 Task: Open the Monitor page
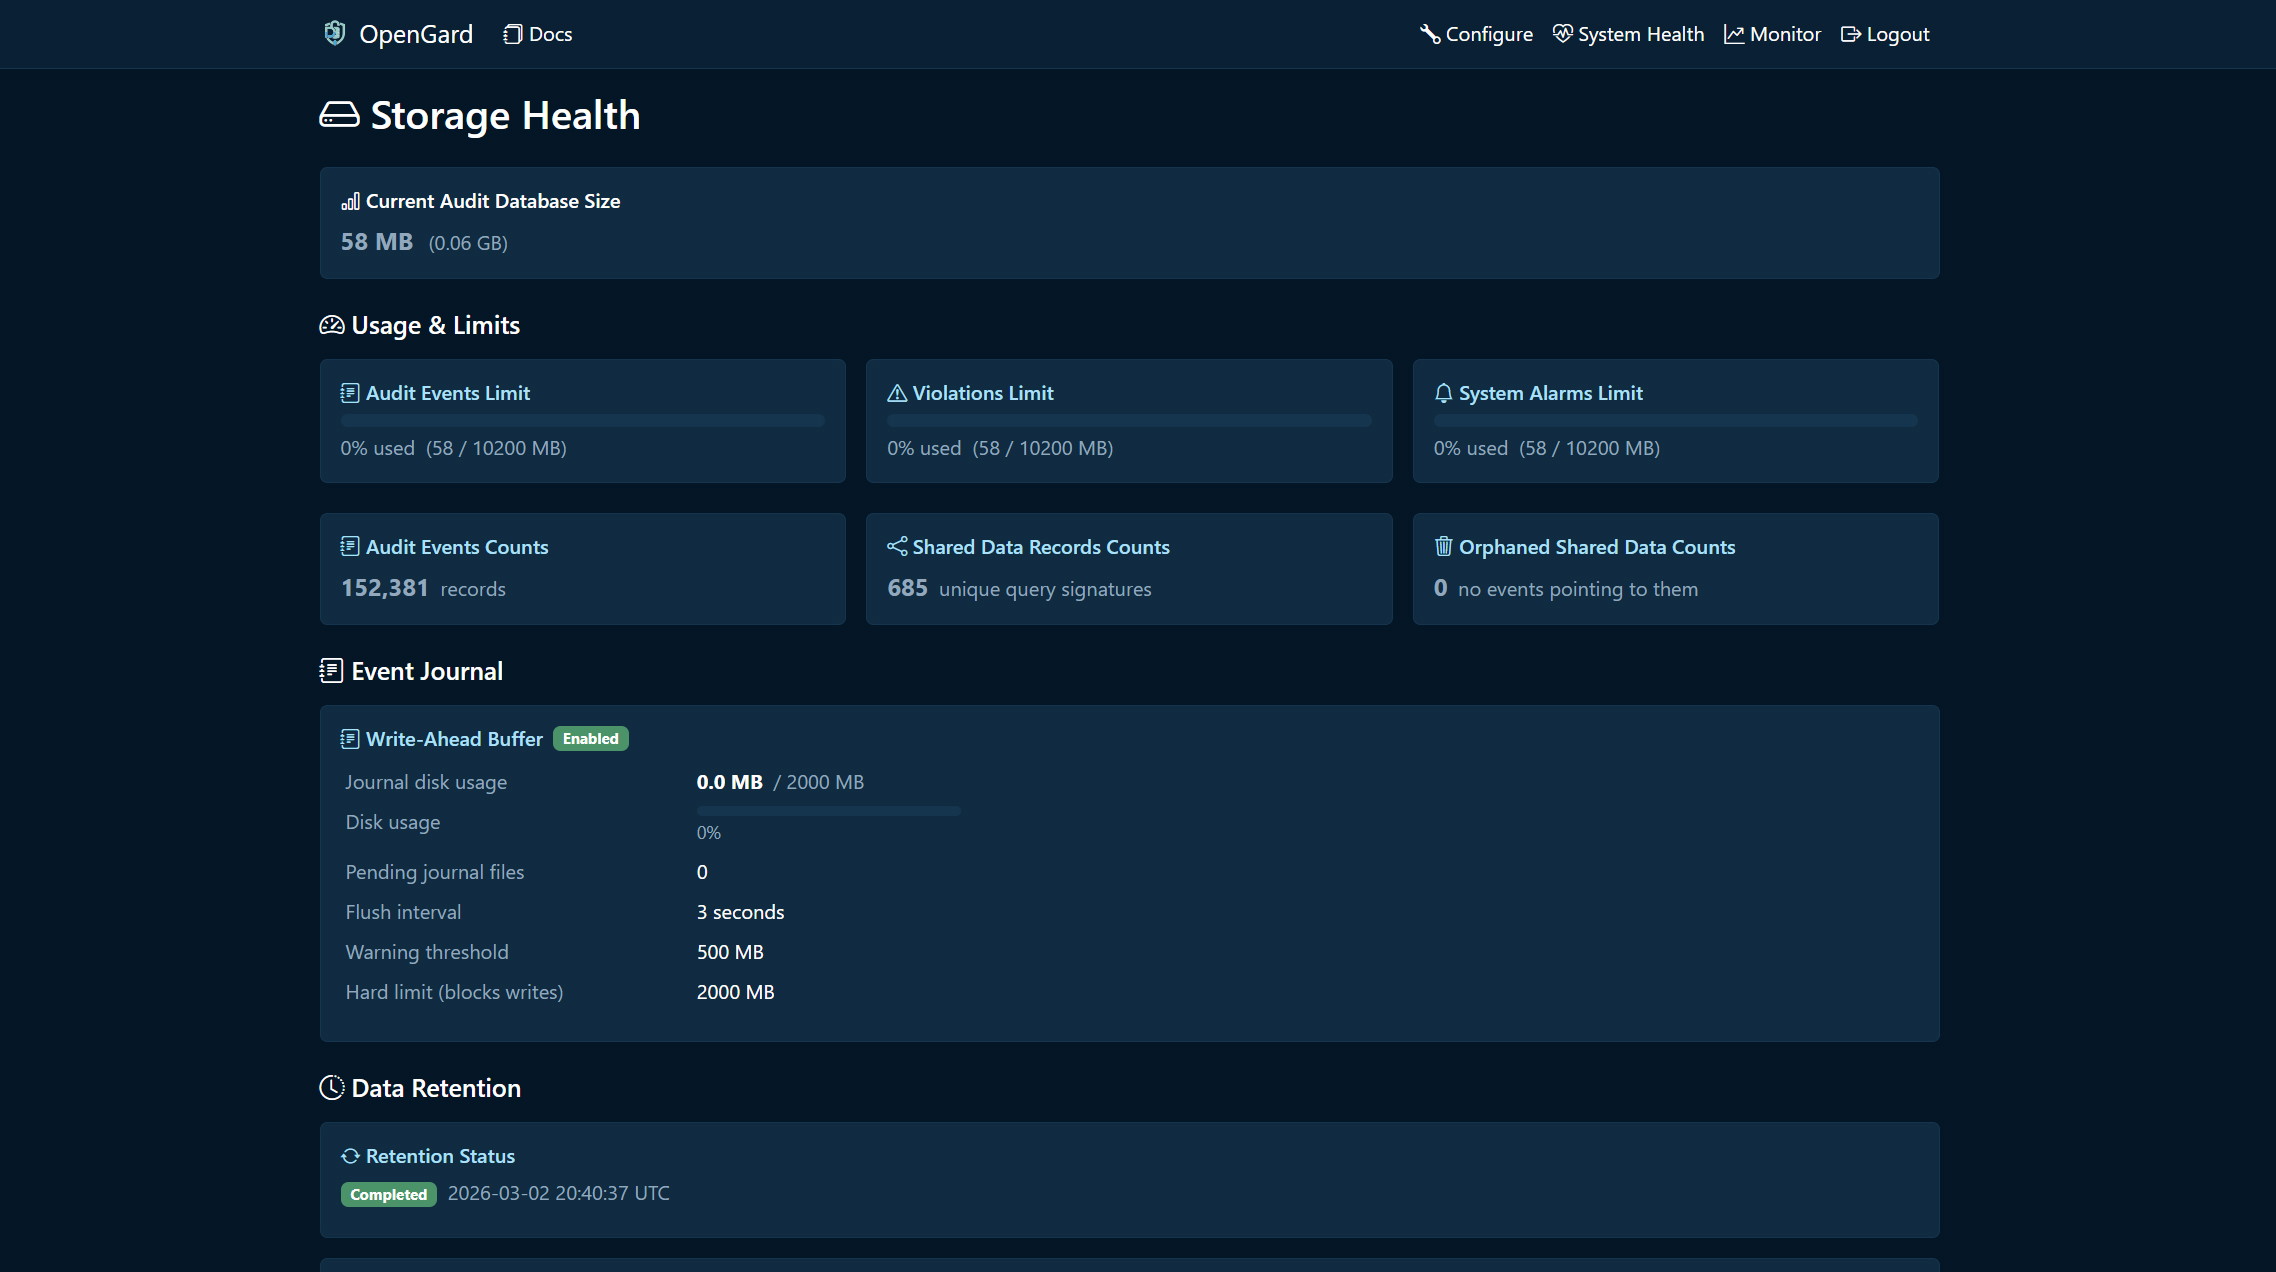[1772, 33]
